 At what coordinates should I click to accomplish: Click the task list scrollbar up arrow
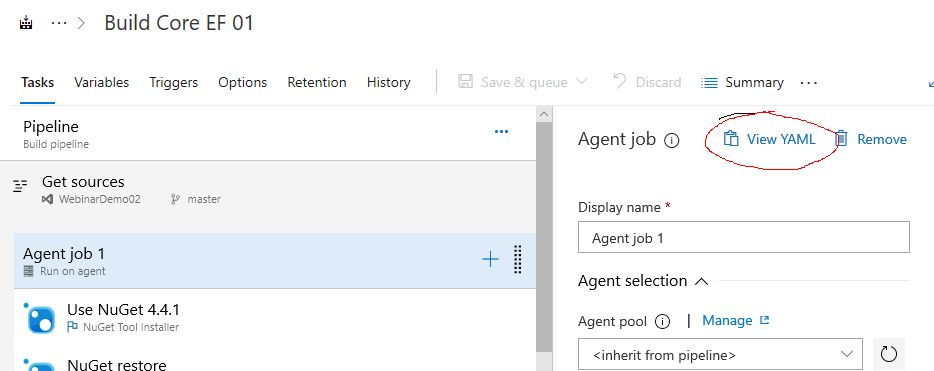(544, 114)
